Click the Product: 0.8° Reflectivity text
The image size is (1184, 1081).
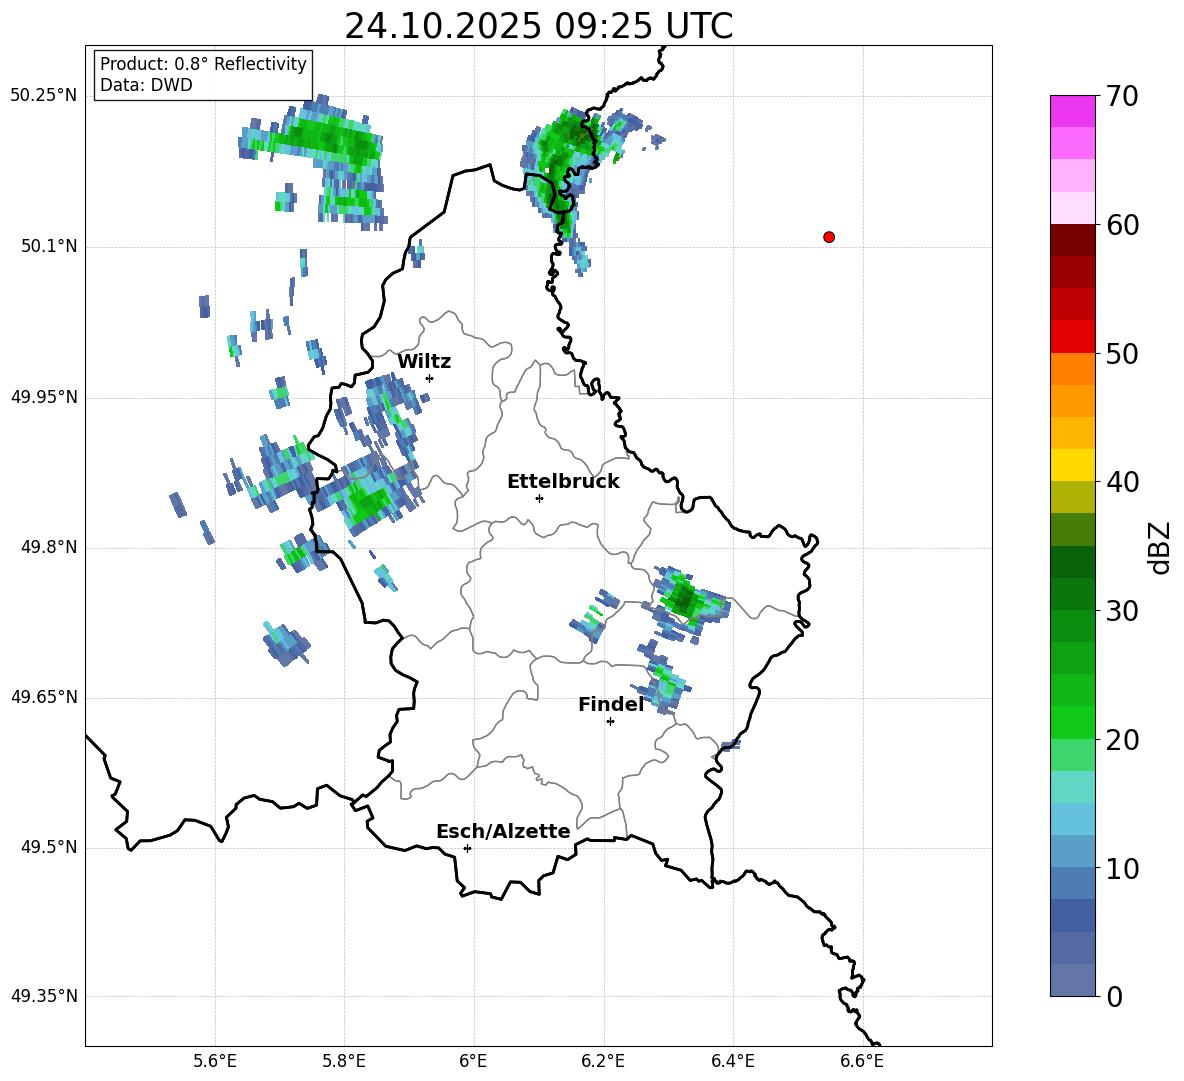(x=203, y=63)
